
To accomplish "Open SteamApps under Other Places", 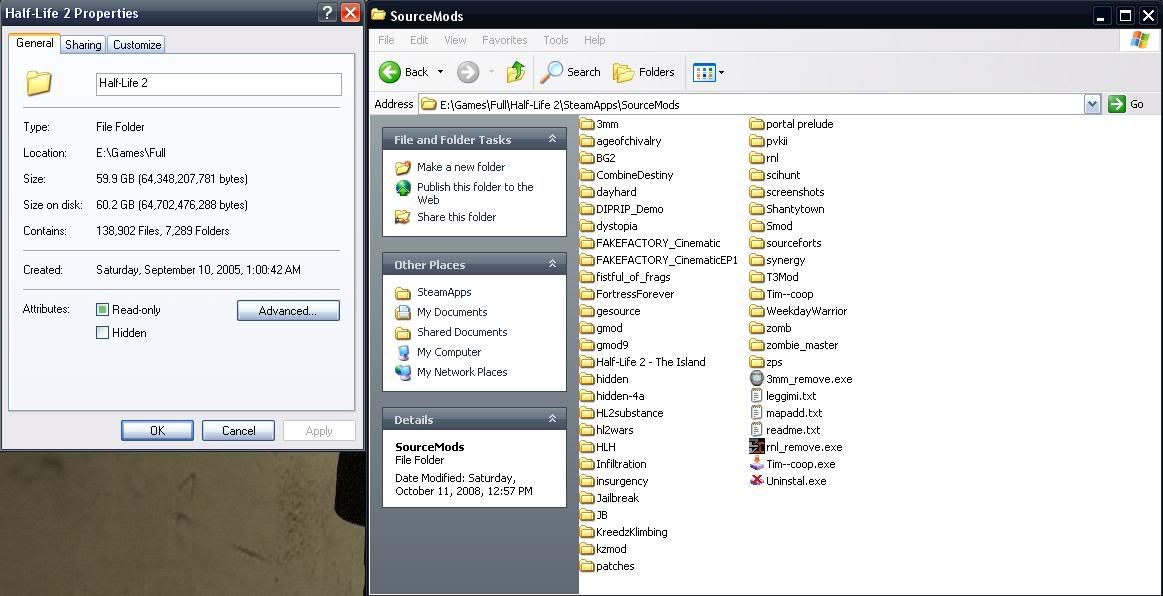I will (444, 292).
